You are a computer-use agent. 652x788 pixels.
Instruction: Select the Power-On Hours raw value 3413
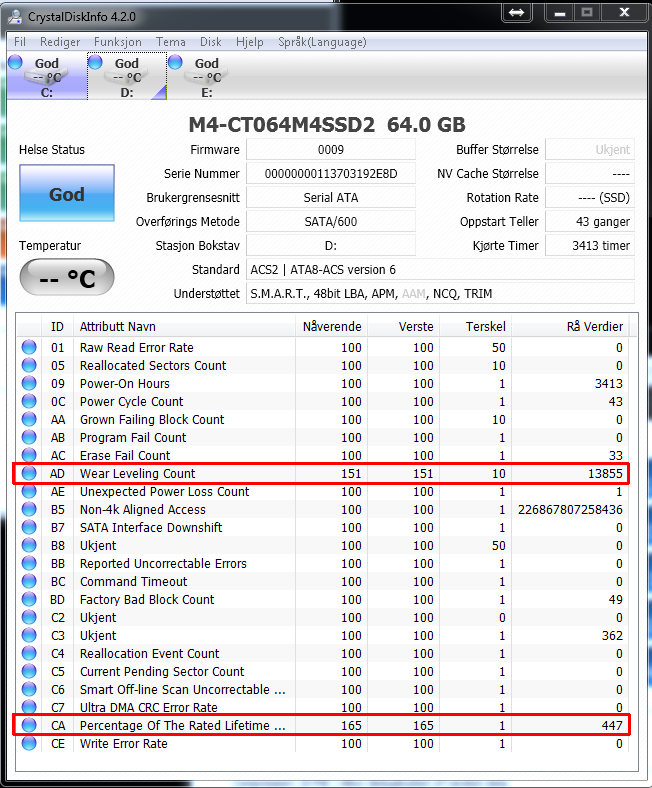pos(608,383)
